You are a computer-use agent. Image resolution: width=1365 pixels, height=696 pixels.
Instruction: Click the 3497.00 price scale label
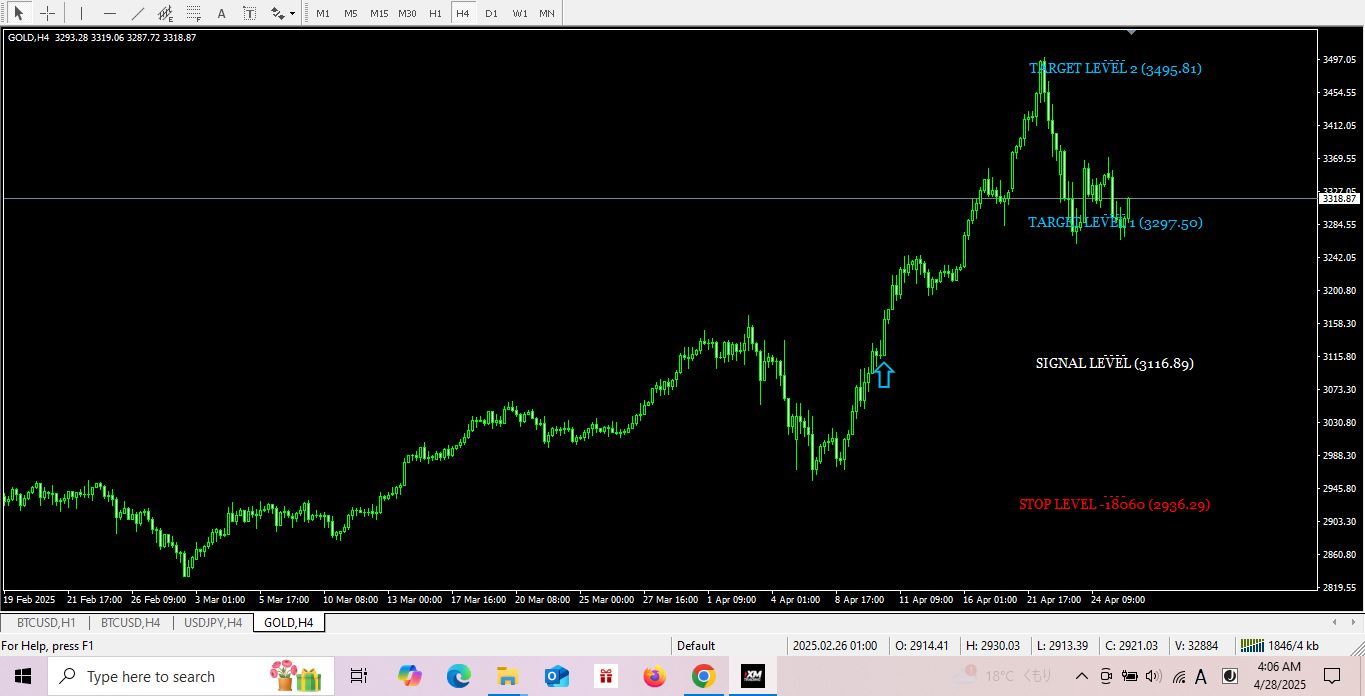pyautogui.click(x=1339, y=60)
